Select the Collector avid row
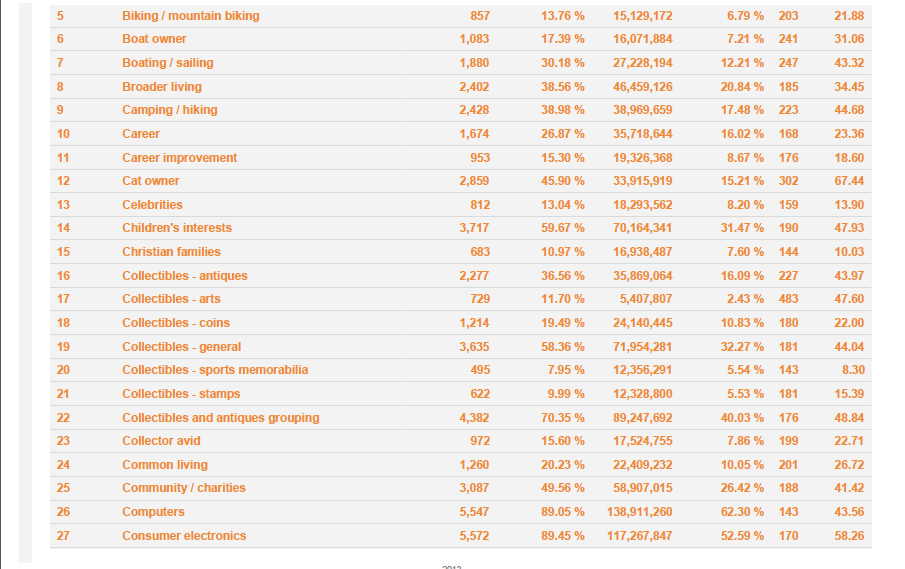The width and height of the screenshot is (905, 569). [161, 440]
